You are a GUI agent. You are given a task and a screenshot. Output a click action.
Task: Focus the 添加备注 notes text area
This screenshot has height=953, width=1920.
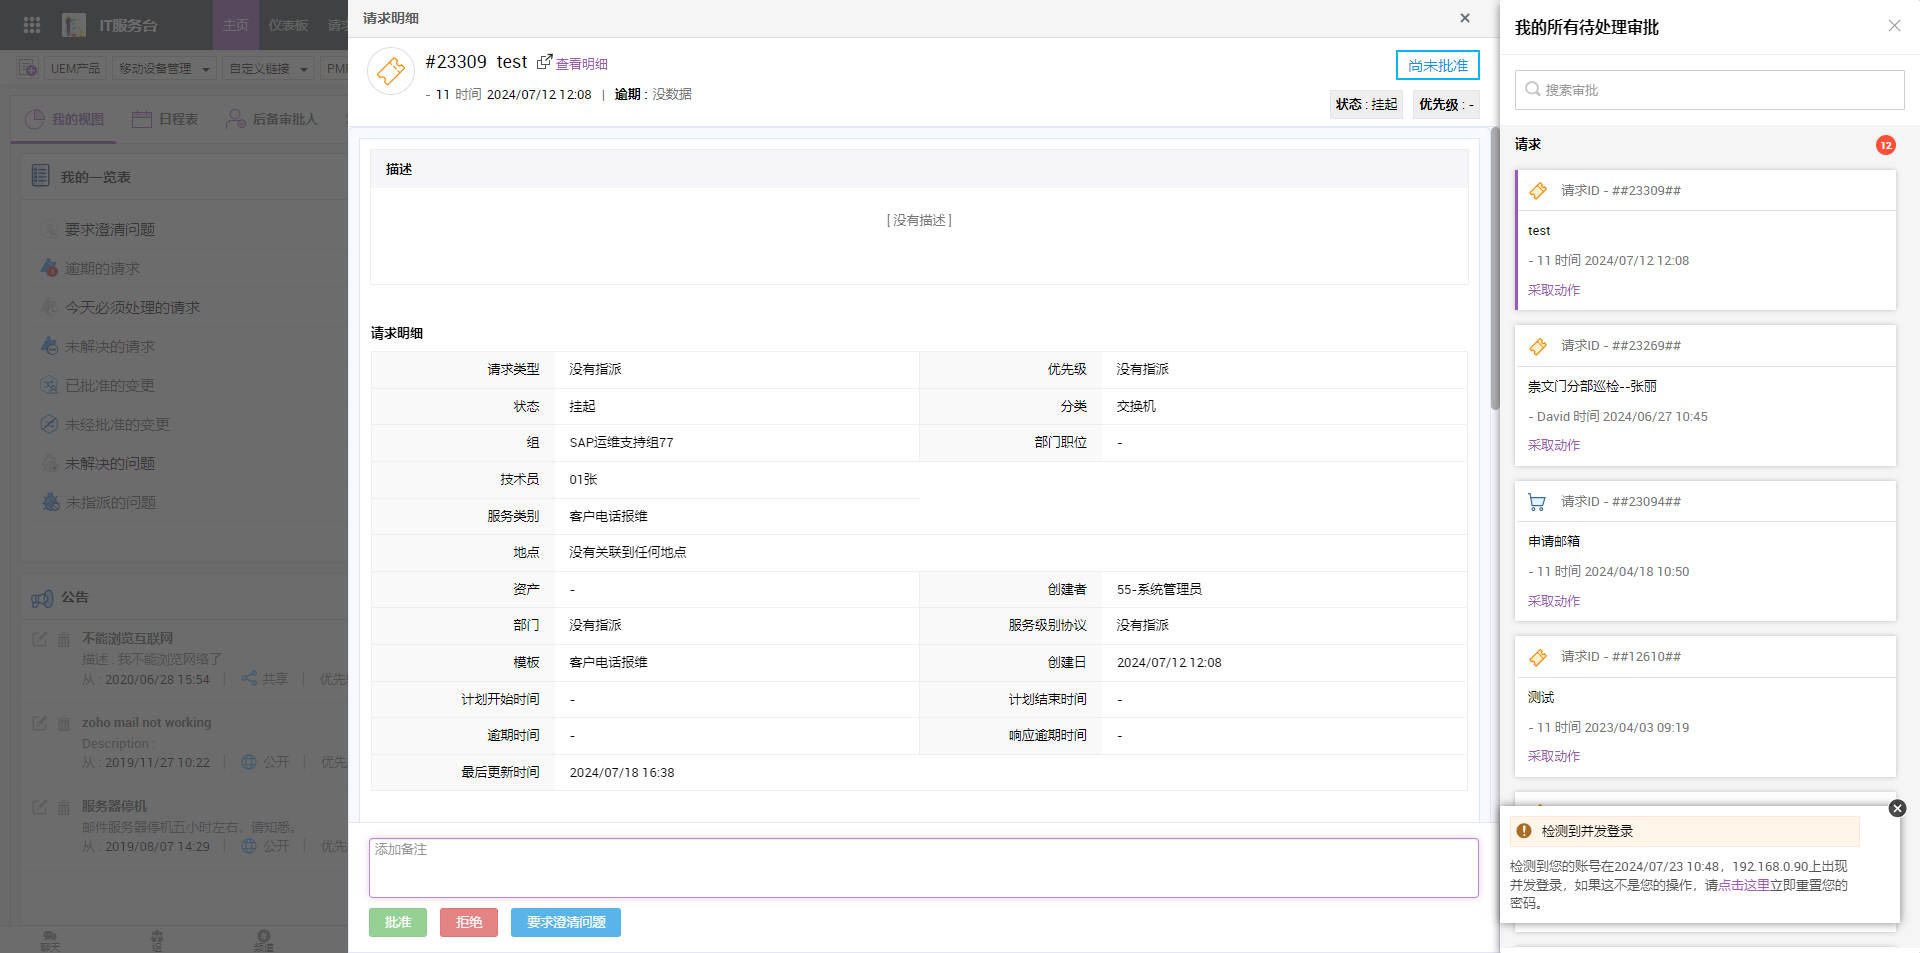923,868
